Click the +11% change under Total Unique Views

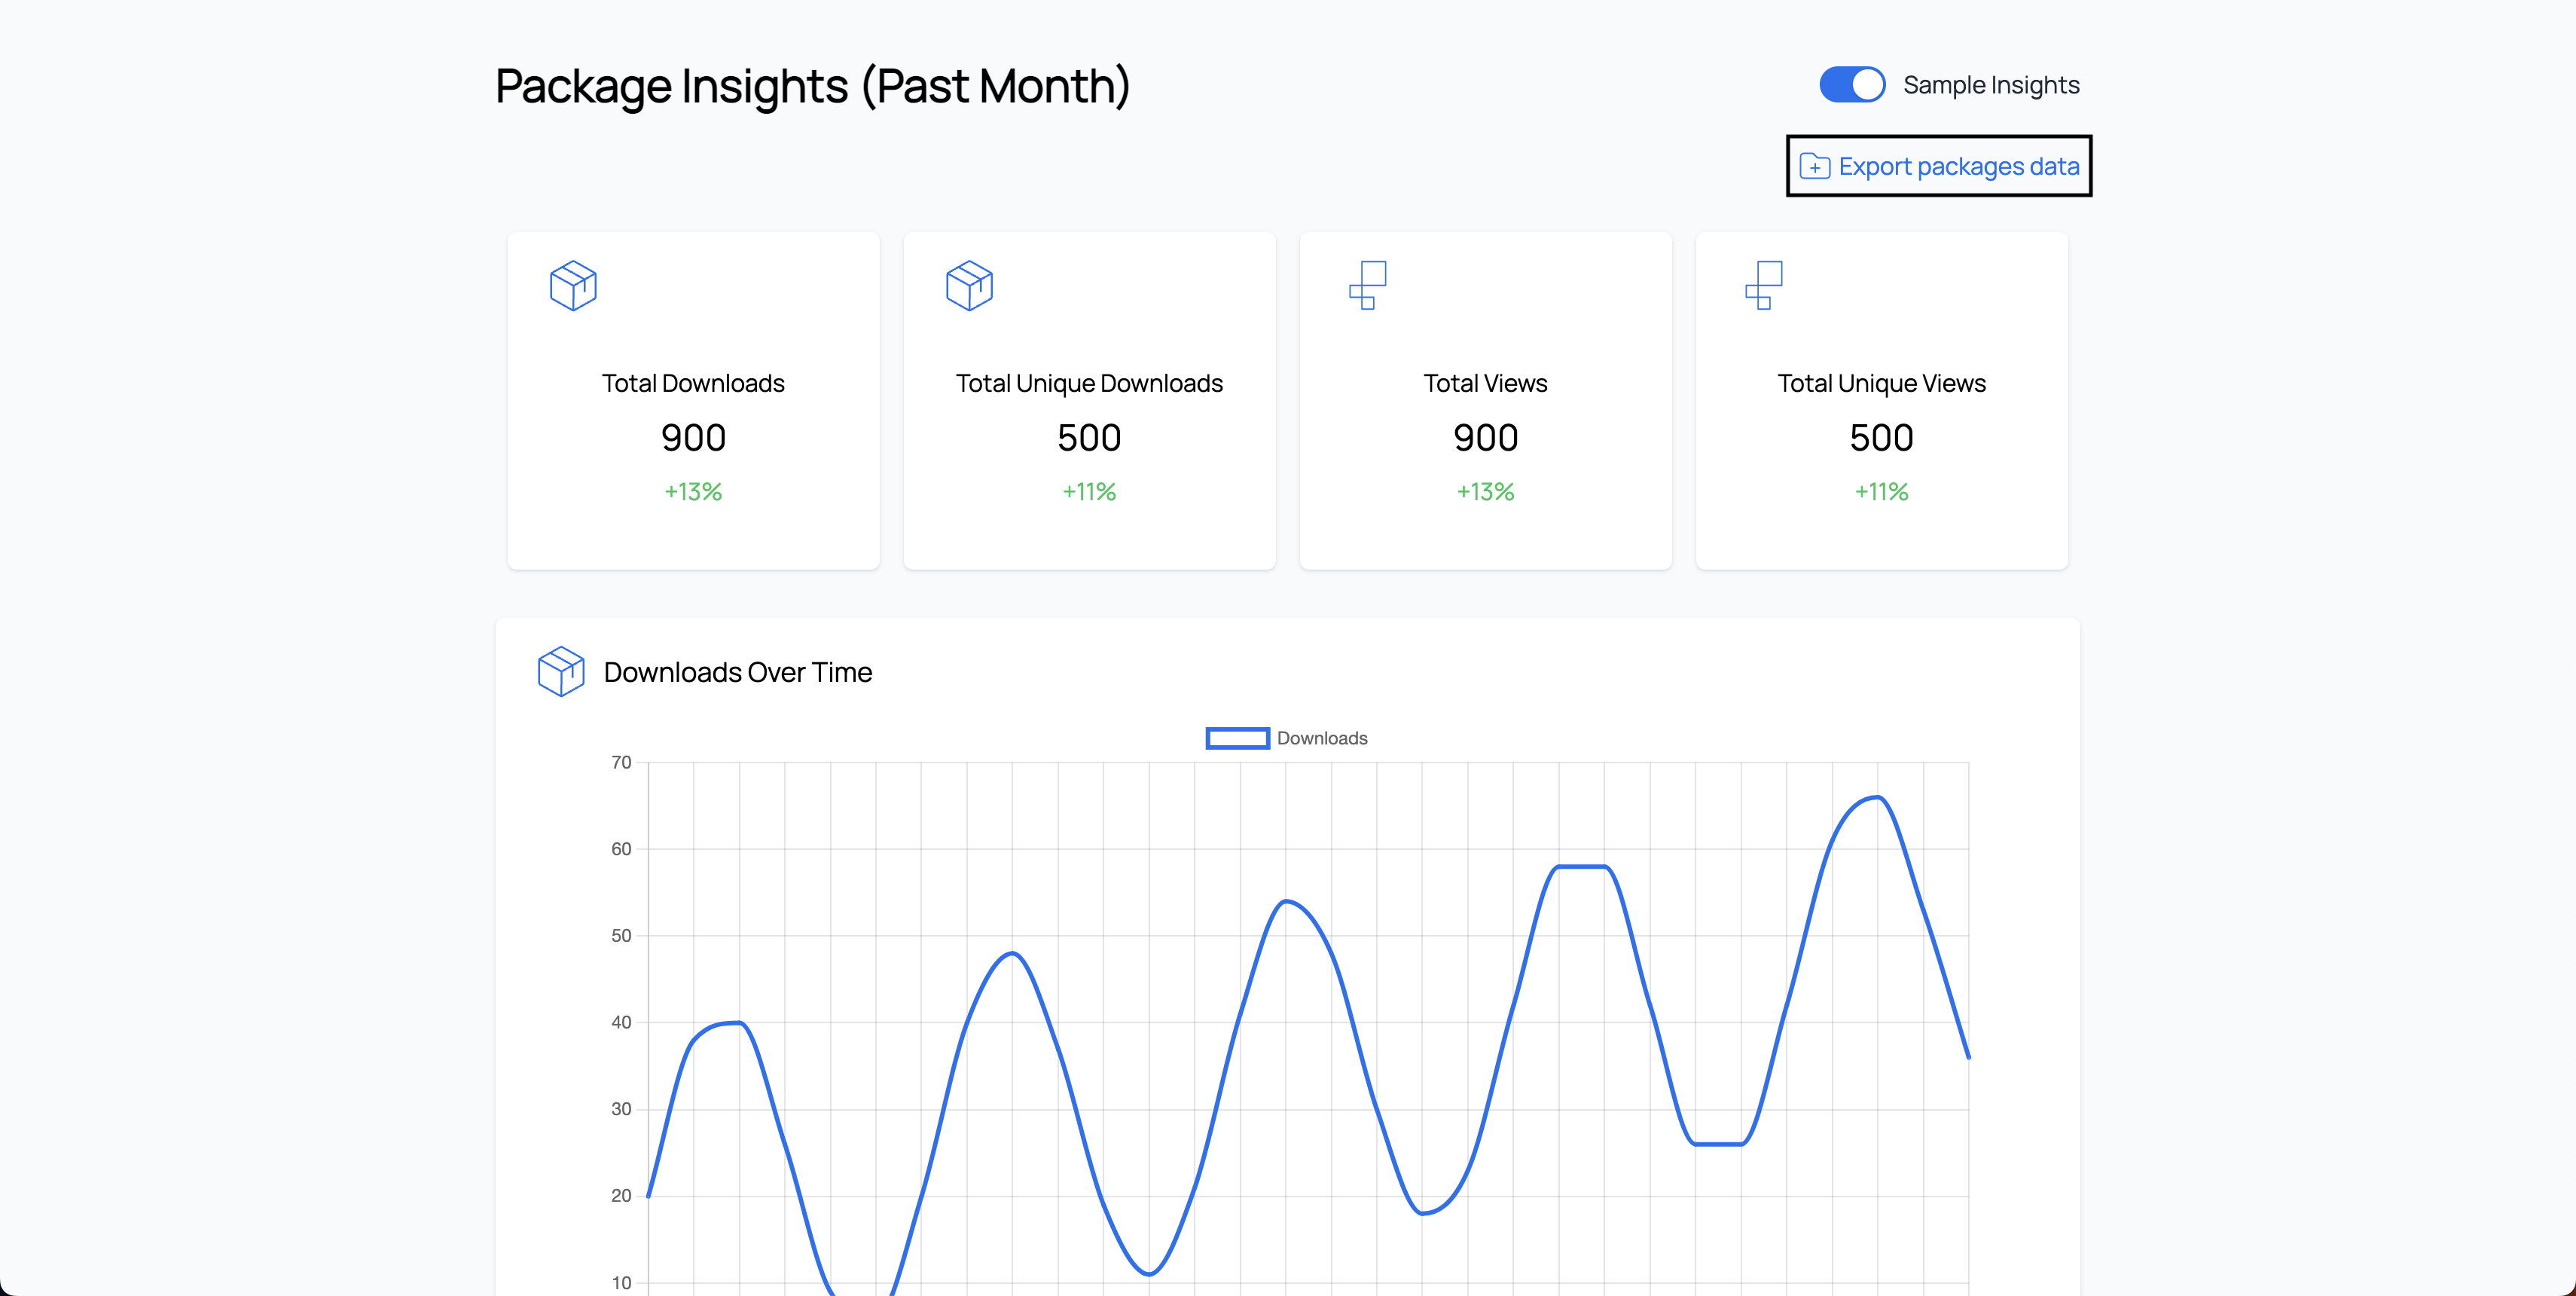point(1881,492)
